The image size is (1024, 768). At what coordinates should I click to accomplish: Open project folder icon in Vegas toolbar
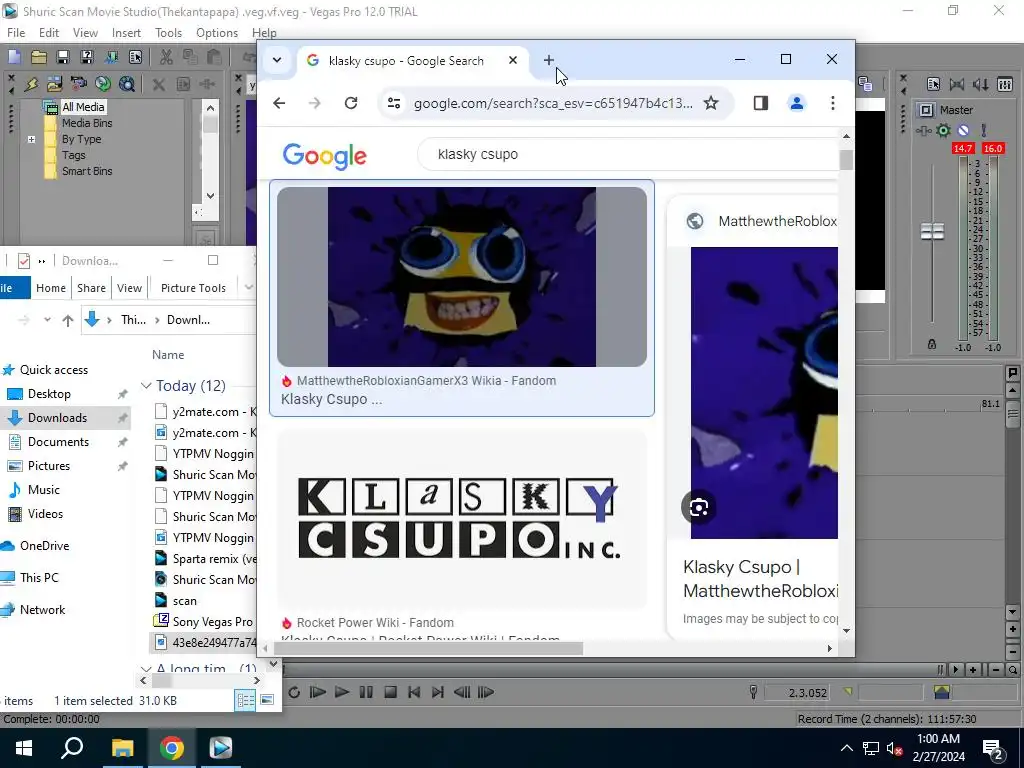coord(39,57)
